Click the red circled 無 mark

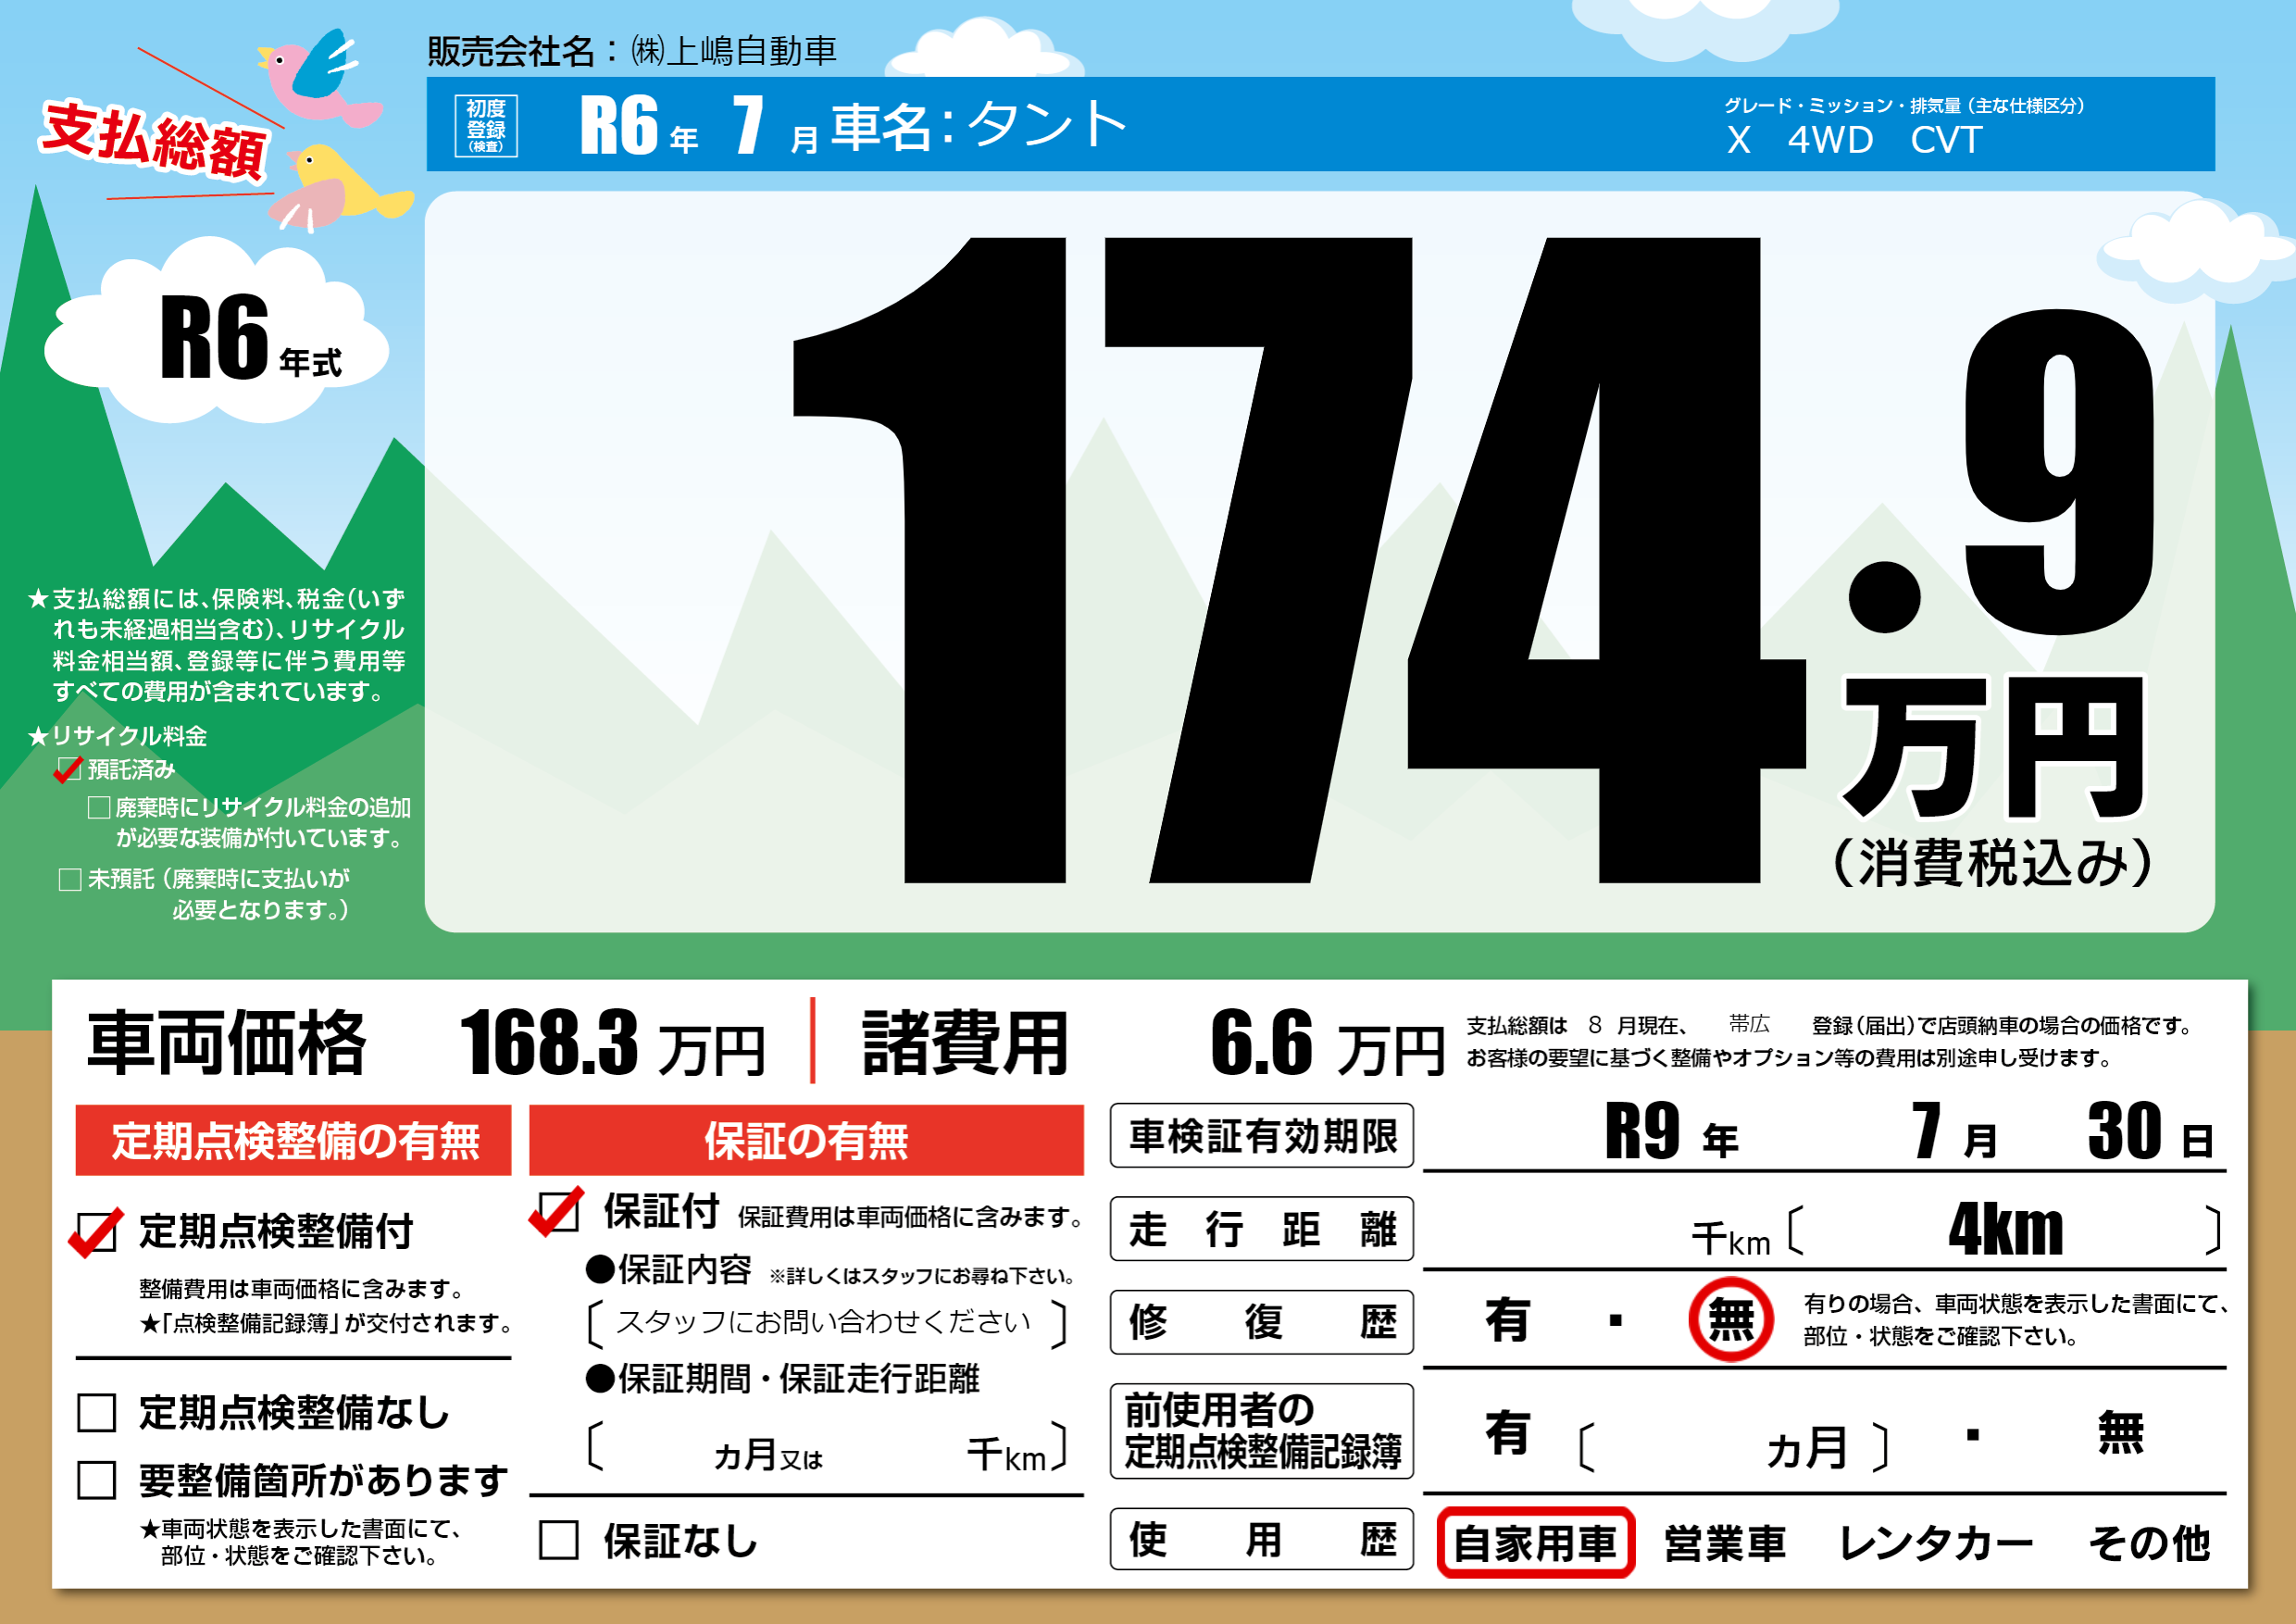tap(1731, 1319)
